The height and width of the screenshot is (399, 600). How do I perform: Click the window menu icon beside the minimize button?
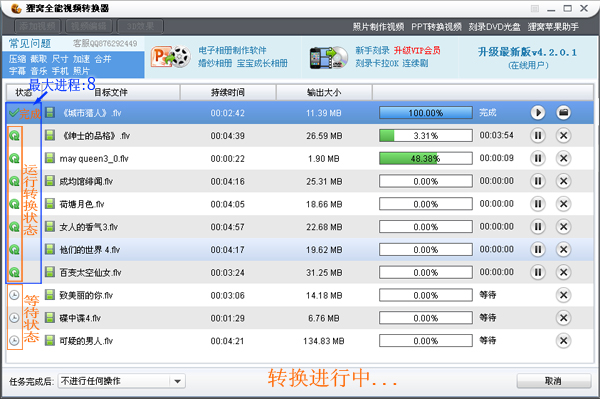click(535, 8)
